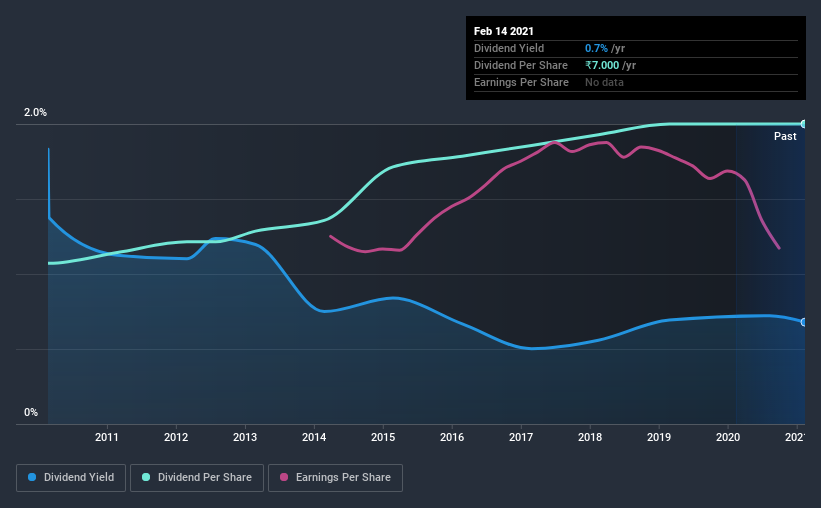Click the 'No data' earnings value
821x508 pixels.
click(604, 82)
